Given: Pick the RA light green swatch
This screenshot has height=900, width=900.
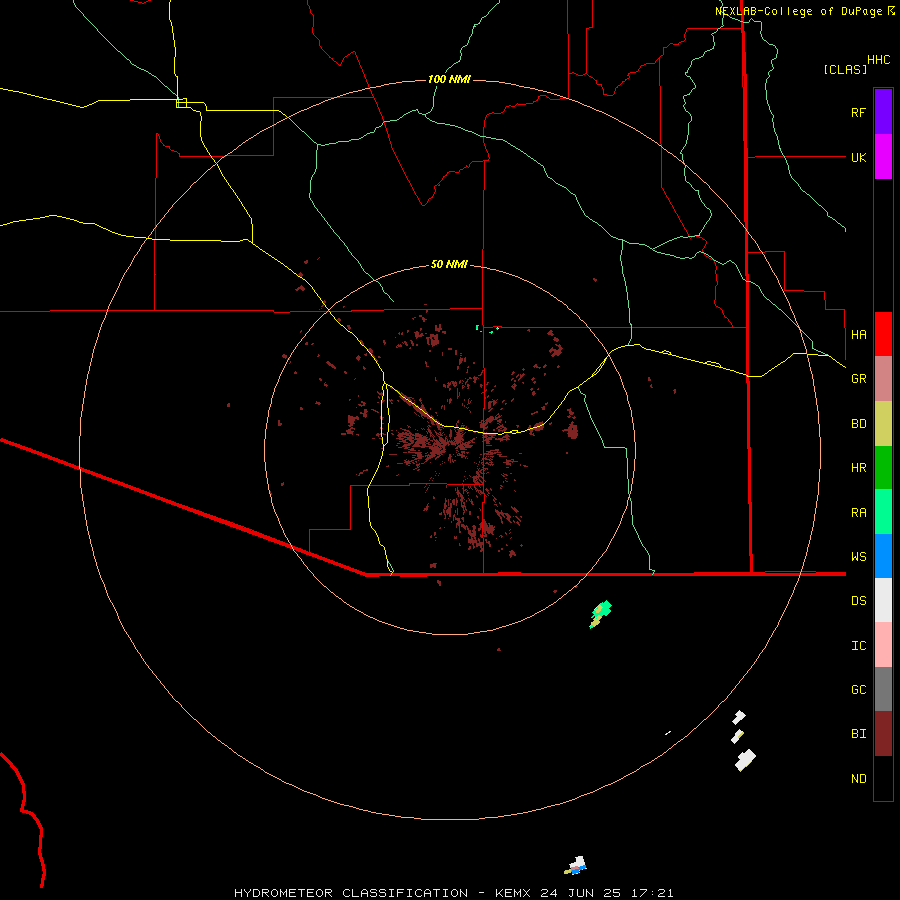Looking at the screenshot, I should click(883, 512).
